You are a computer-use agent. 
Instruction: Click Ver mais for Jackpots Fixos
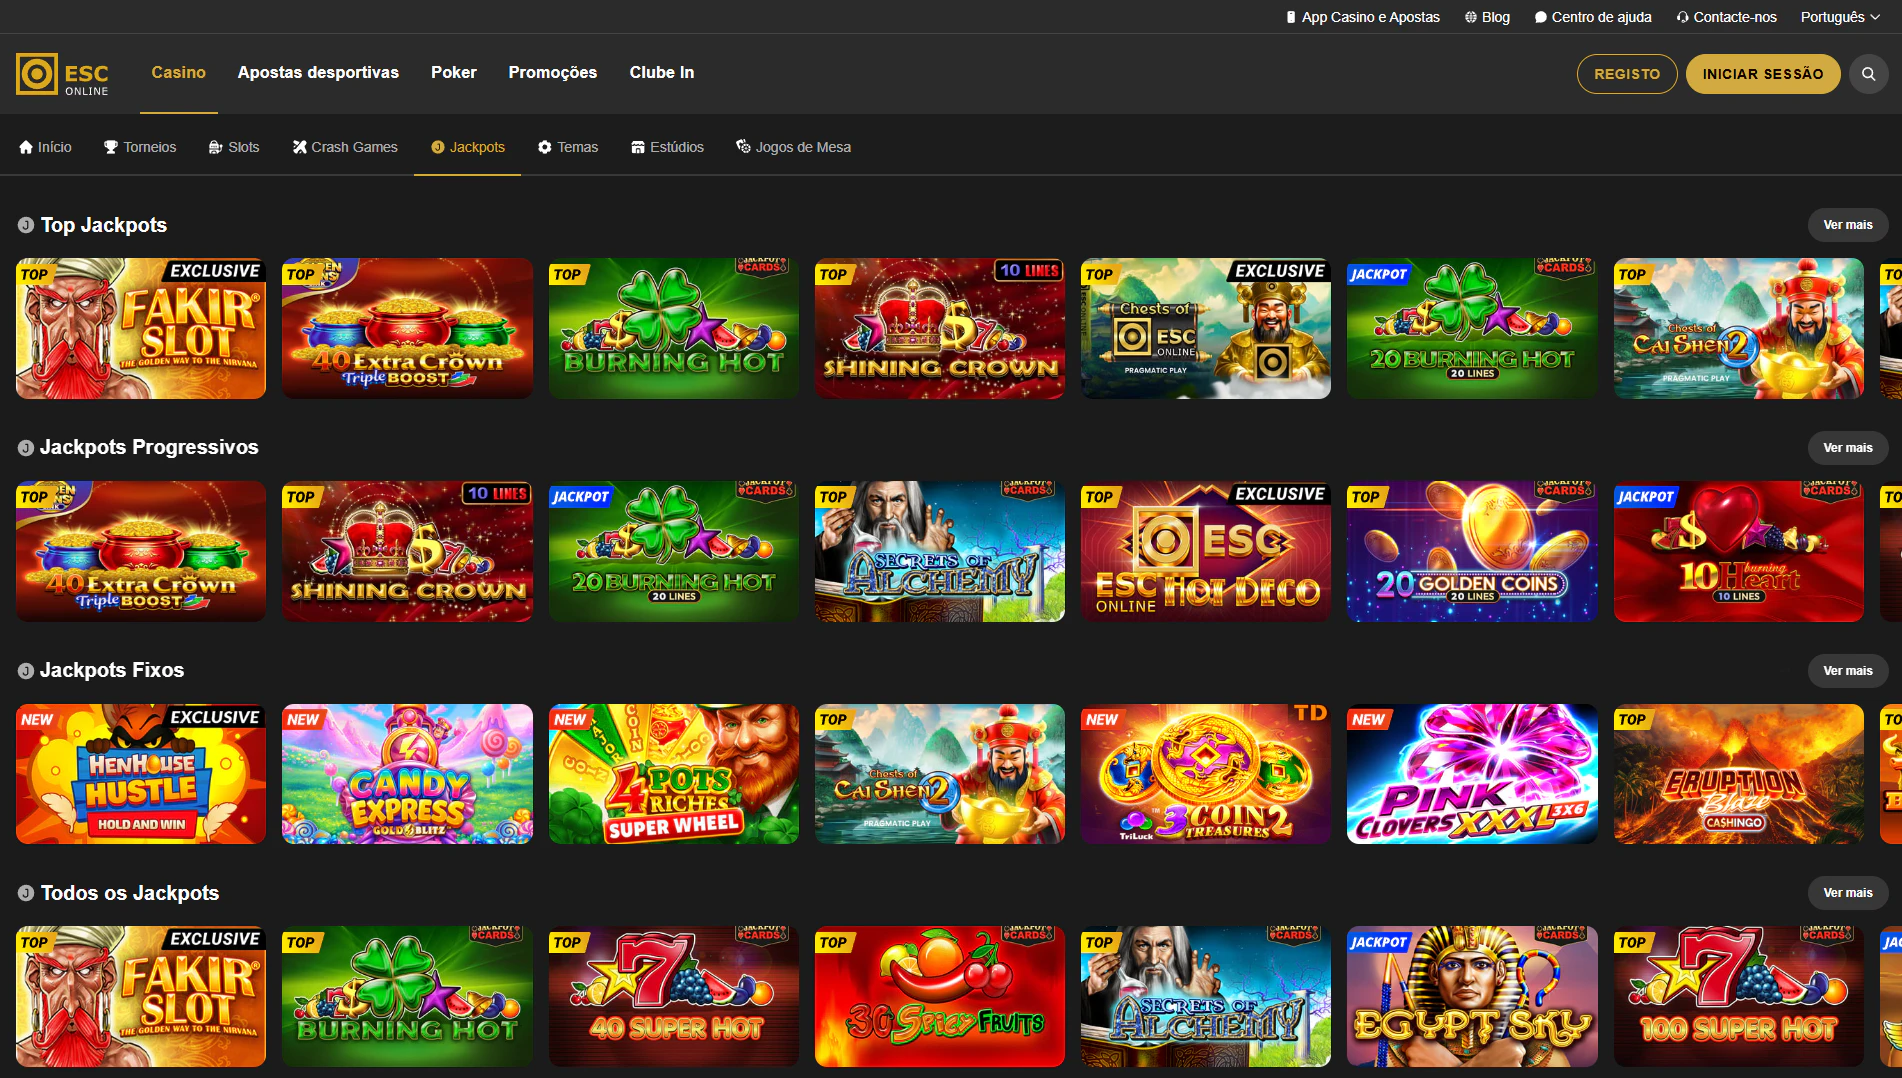[x=1847, y=671]
